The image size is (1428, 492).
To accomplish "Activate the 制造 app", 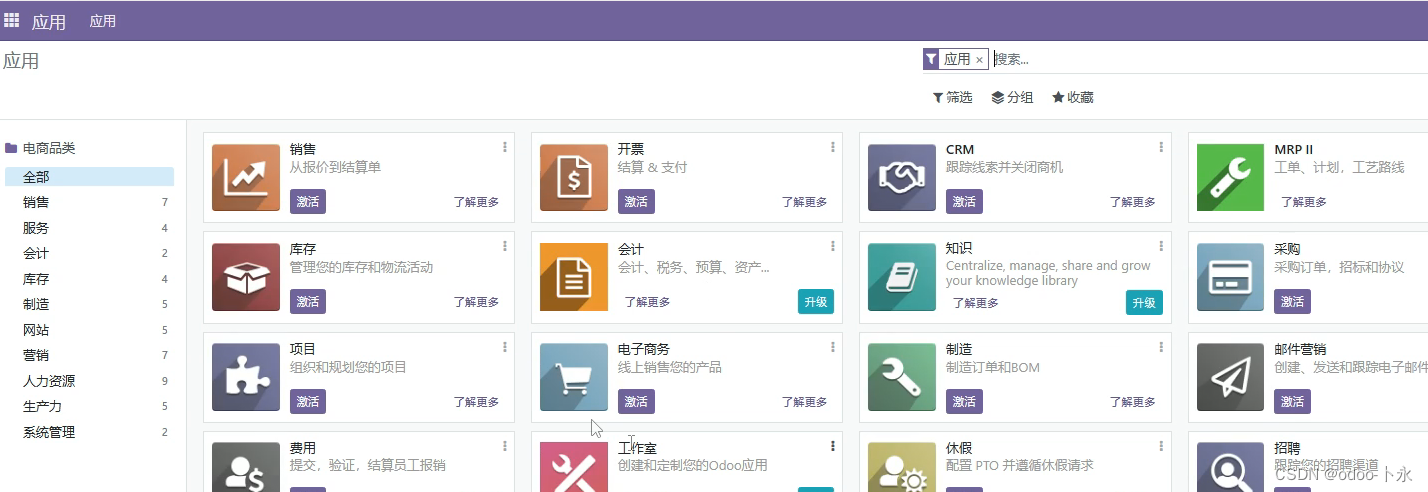I will (964, 401).
